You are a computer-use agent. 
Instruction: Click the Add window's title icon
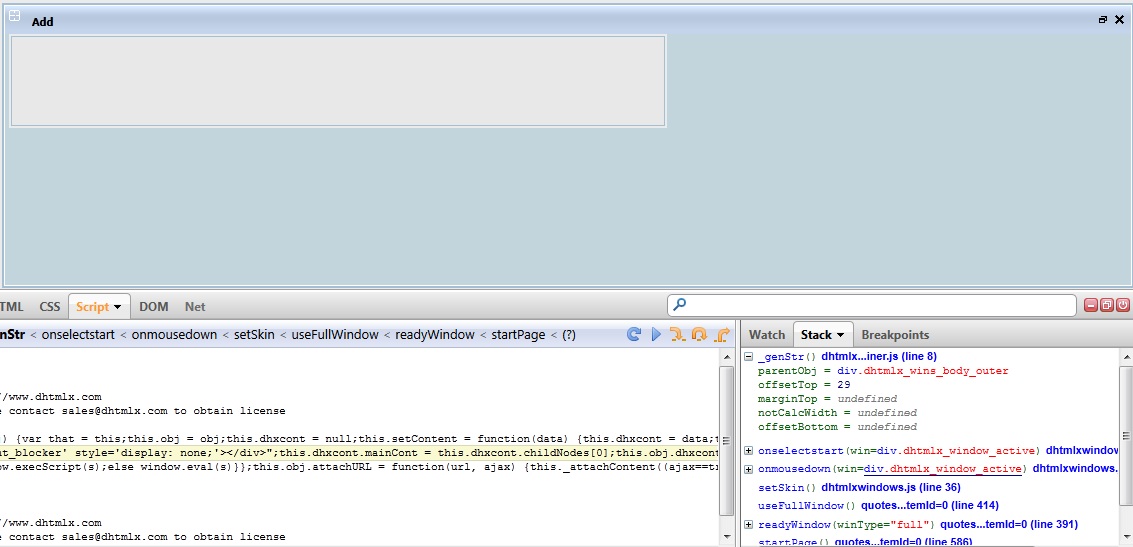tap(14, 15)
